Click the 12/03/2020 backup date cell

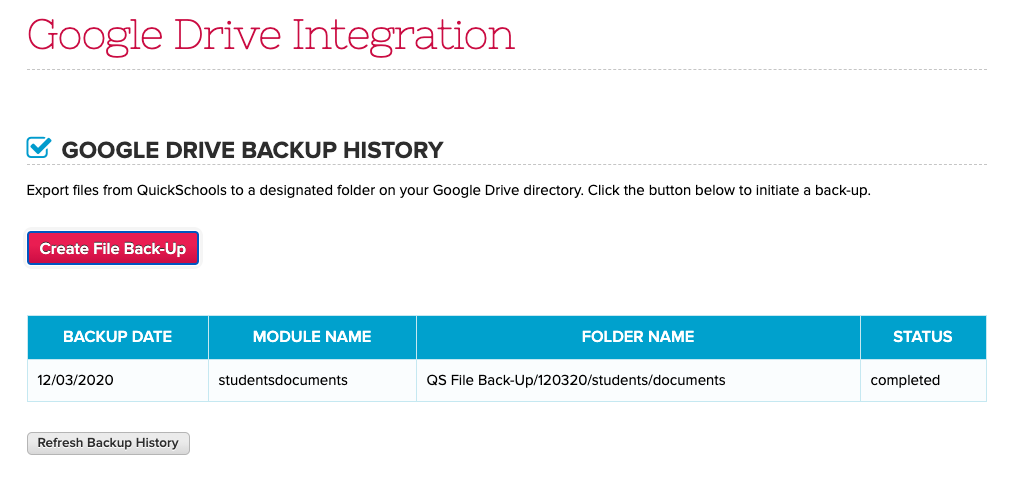click(118, 380)
